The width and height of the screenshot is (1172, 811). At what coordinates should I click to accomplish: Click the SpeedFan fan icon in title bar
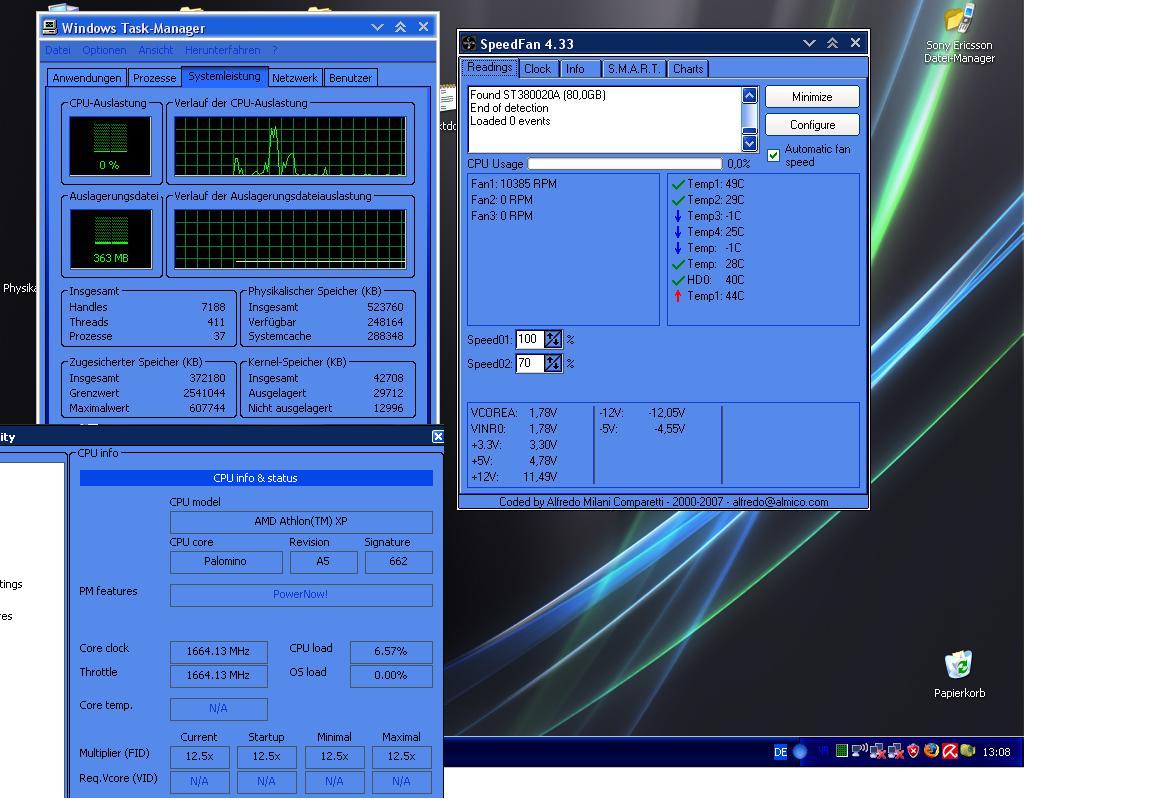(x=469, y=43)
